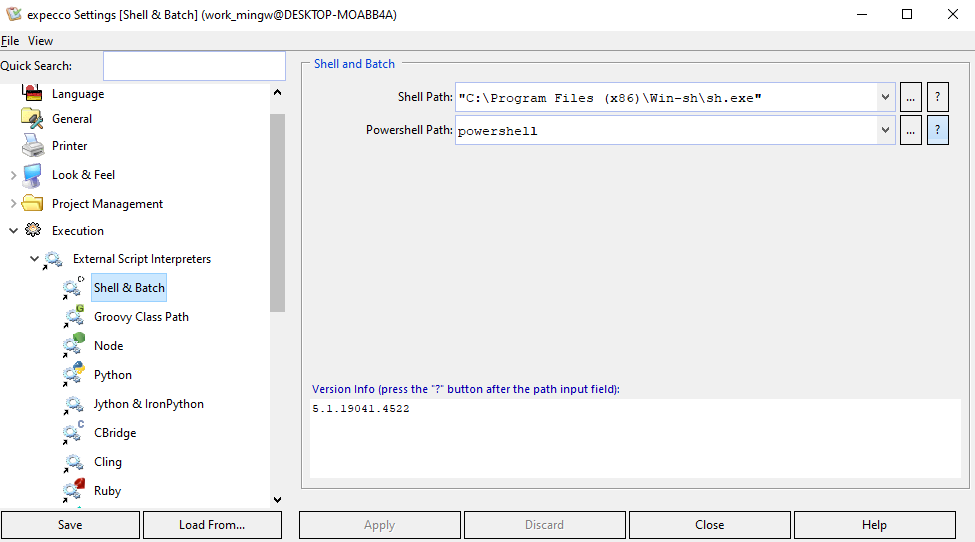Collapse the Execution tree node
This screenshot has width=975, height=542.
(x=13, y=231)
